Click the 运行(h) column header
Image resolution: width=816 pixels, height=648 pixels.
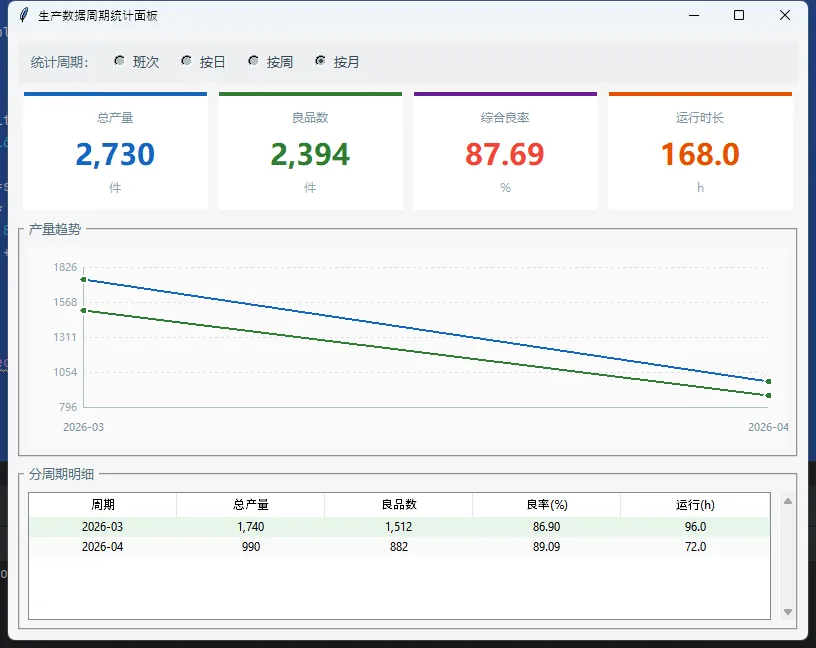[695, 504]
